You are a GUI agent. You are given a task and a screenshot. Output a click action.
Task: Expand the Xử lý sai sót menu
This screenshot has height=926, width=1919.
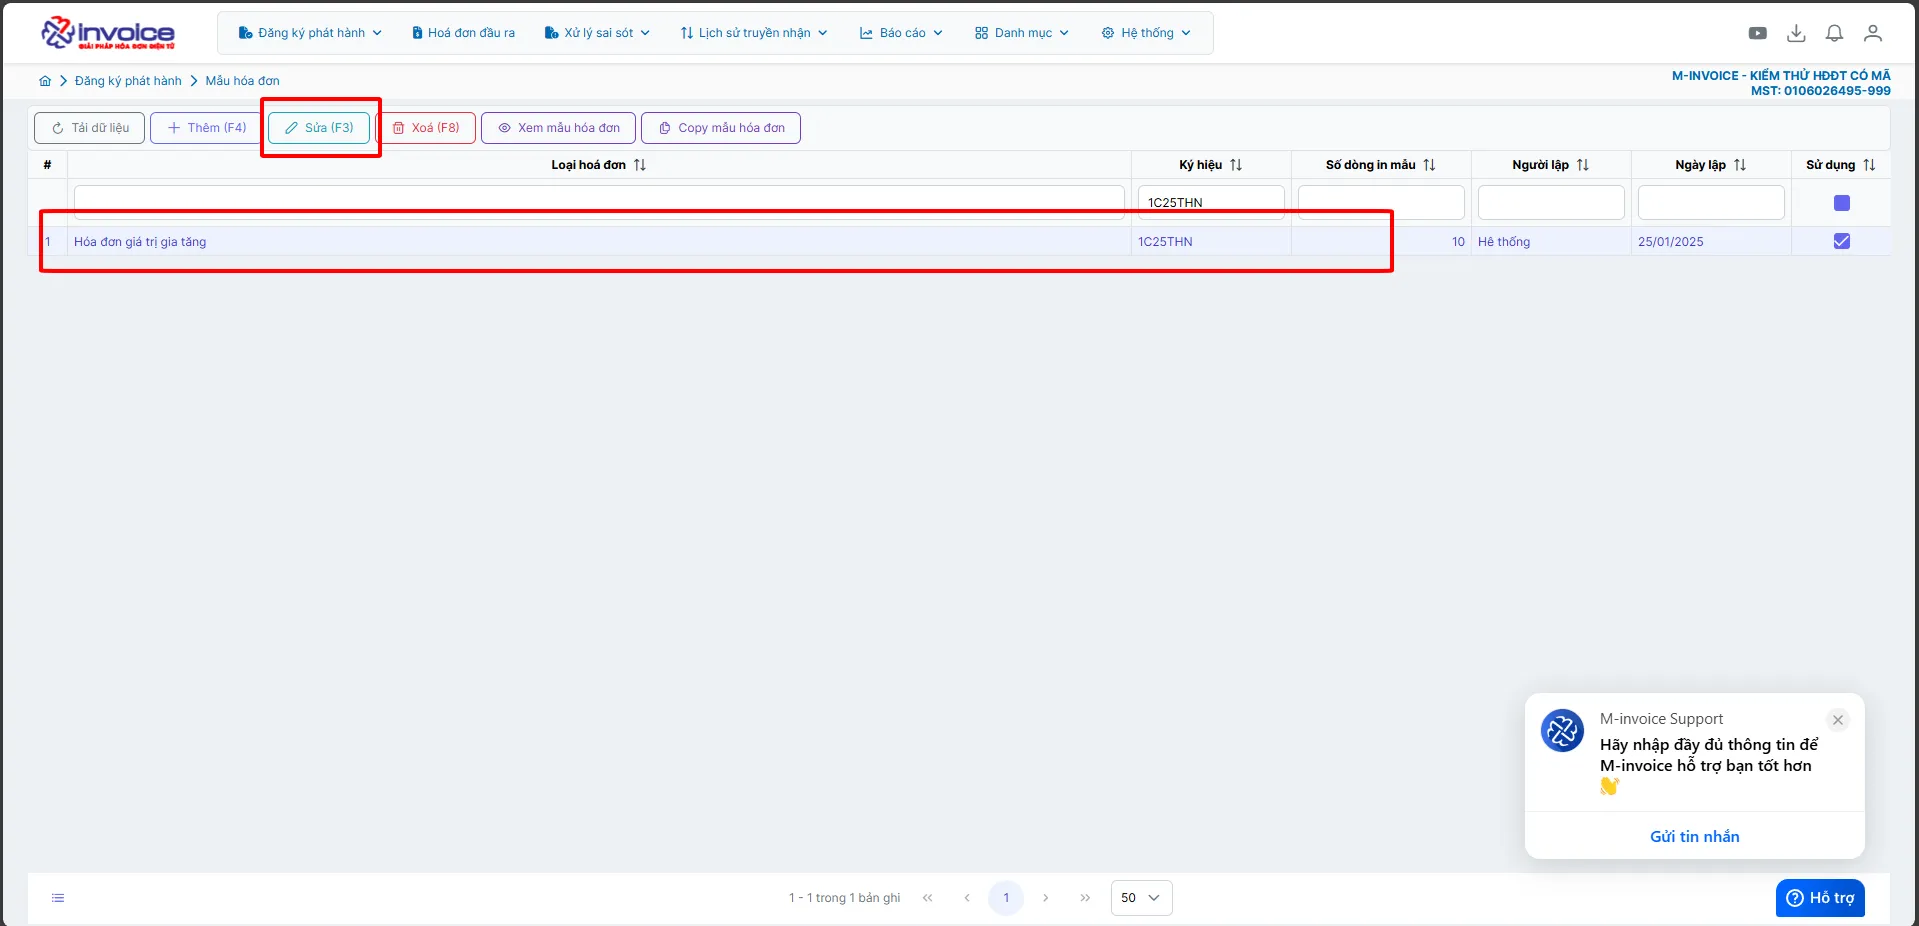pyautogui.click(x=597, y=33)
